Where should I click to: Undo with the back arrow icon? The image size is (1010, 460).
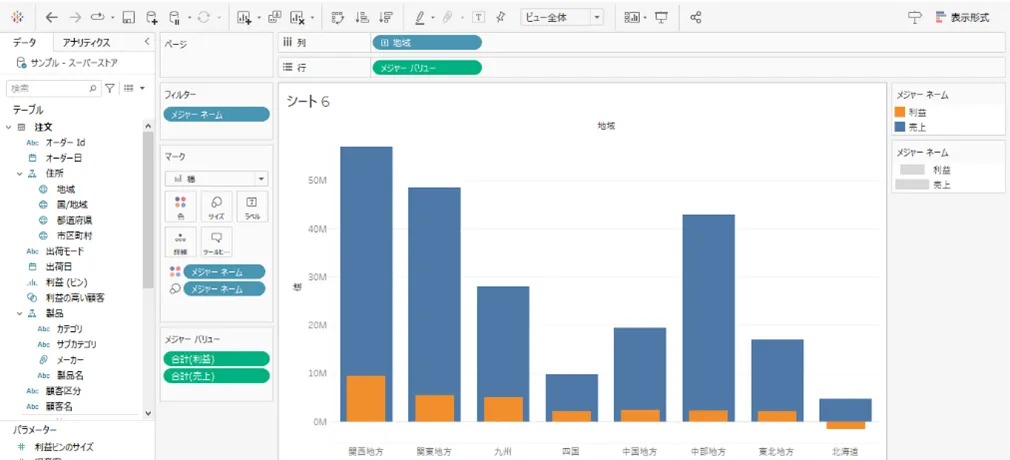(52, 17)
